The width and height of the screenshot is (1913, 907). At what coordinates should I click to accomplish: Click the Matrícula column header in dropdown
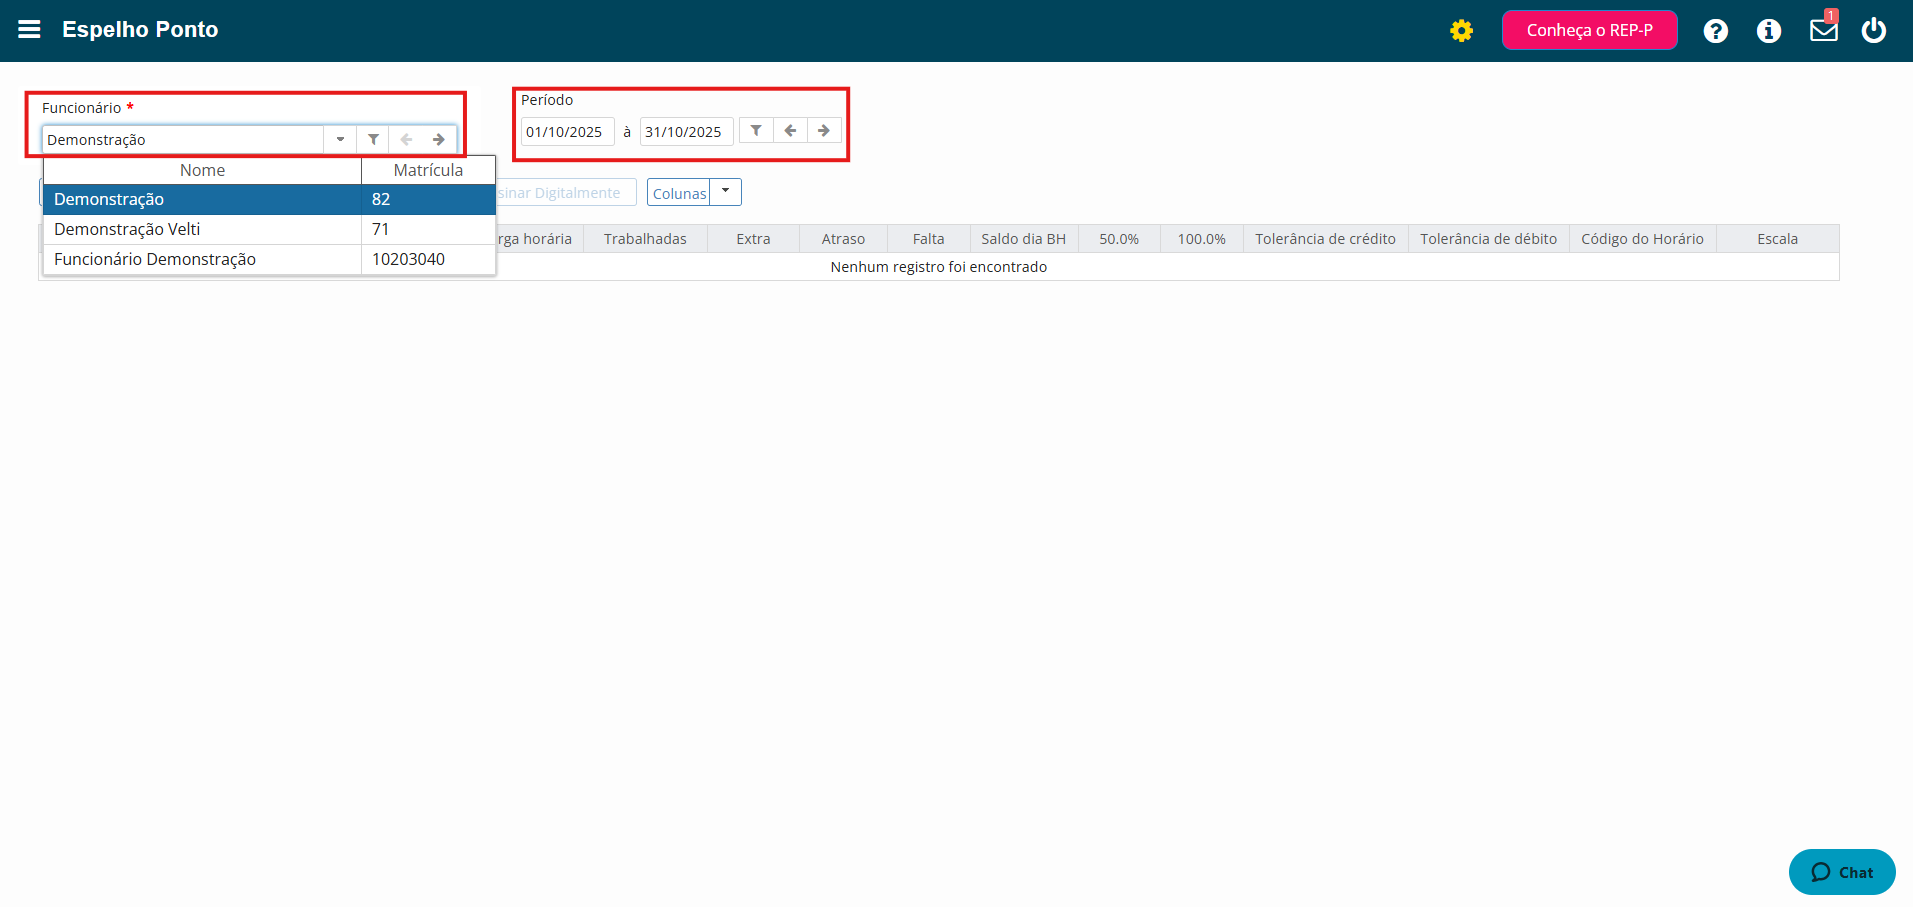428,170
